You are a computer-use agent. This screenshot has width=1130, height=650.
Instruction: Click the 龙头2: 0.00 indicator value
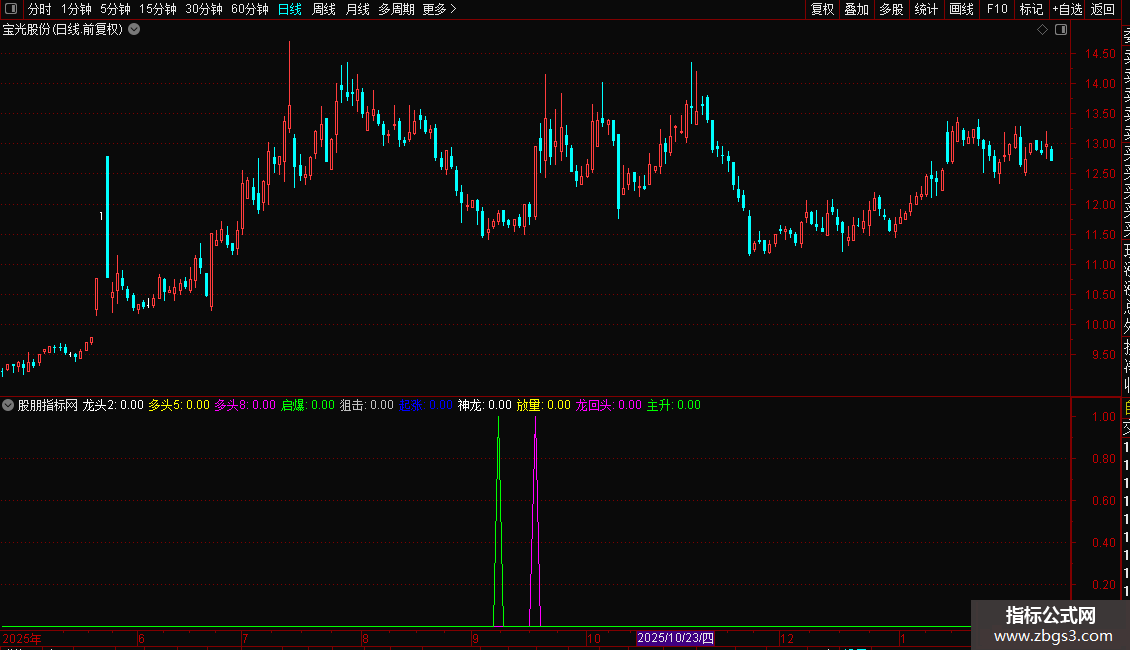(x=113, y=405)
